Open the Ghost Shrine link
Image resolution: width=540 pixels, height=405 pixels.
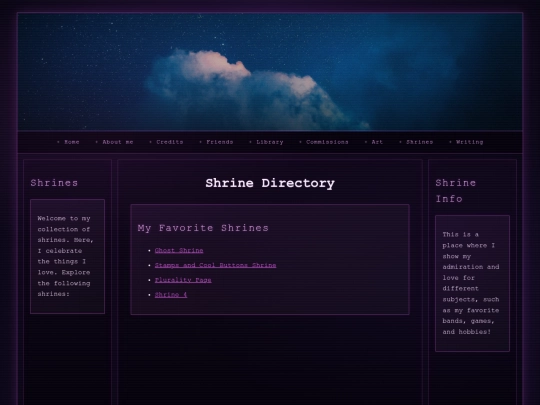[x=179, y=250]
